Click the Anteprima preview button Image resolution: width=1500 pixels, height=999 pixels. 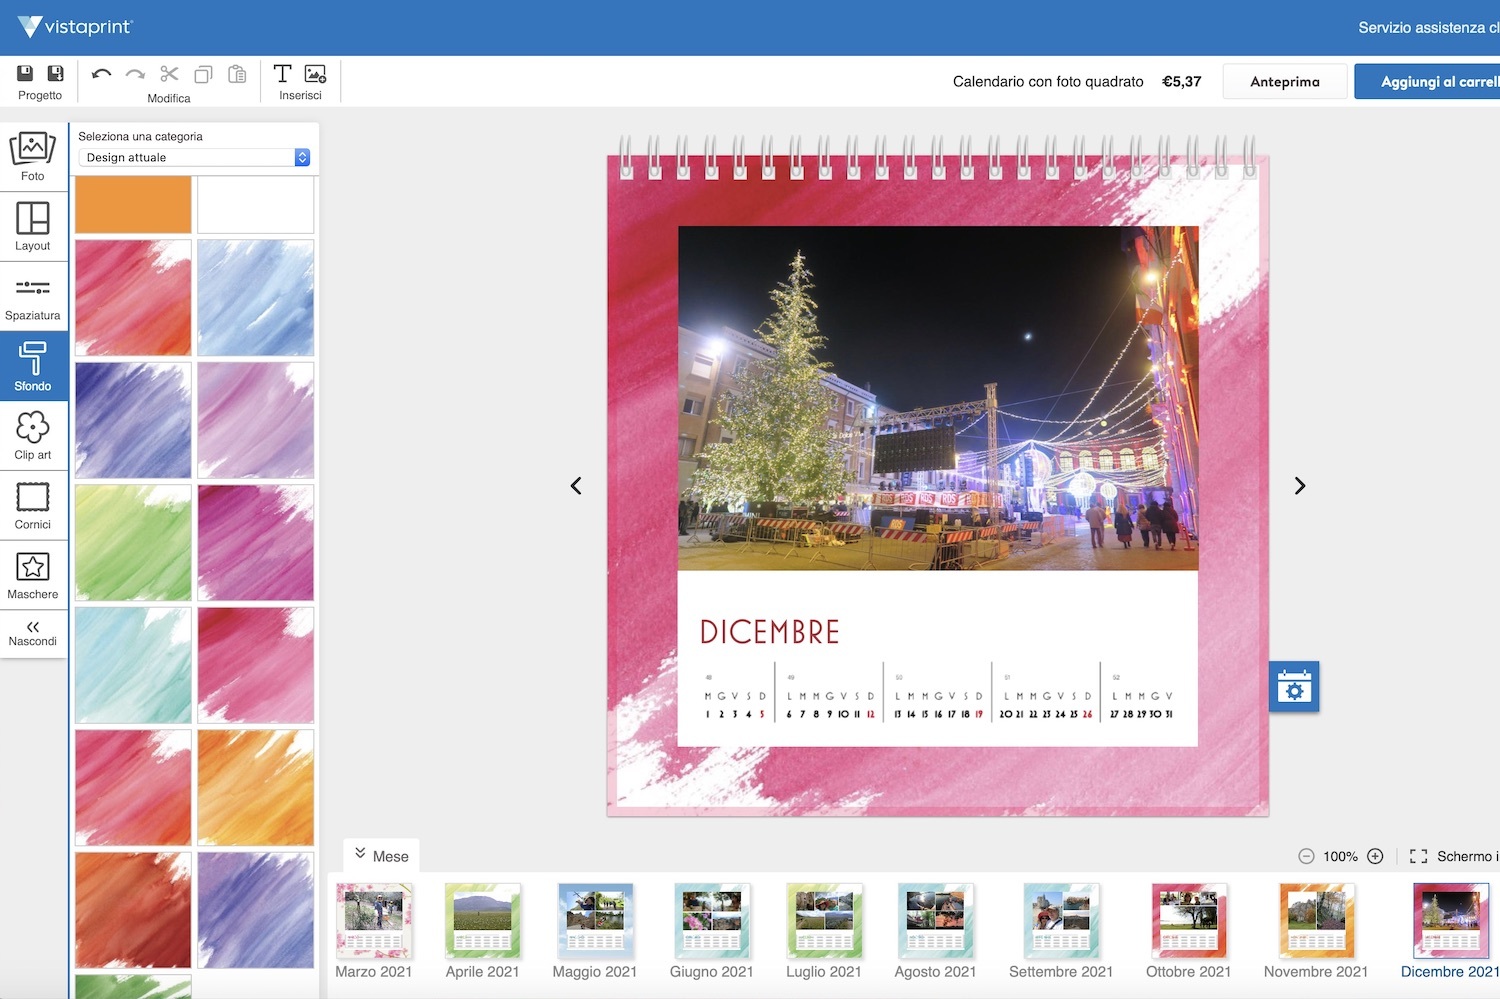[x=1285, y=82]
